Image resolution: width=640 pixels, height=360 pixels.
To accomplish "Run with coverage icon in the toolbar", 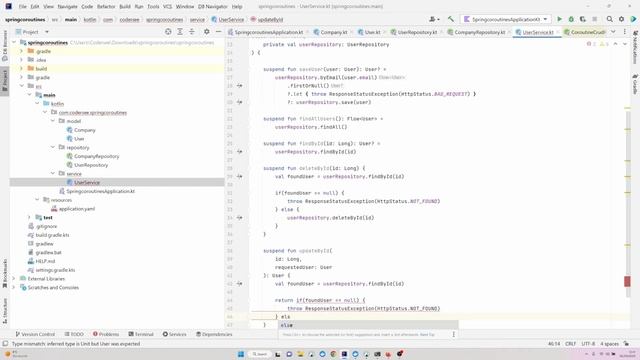I will (x=583, y=19).
